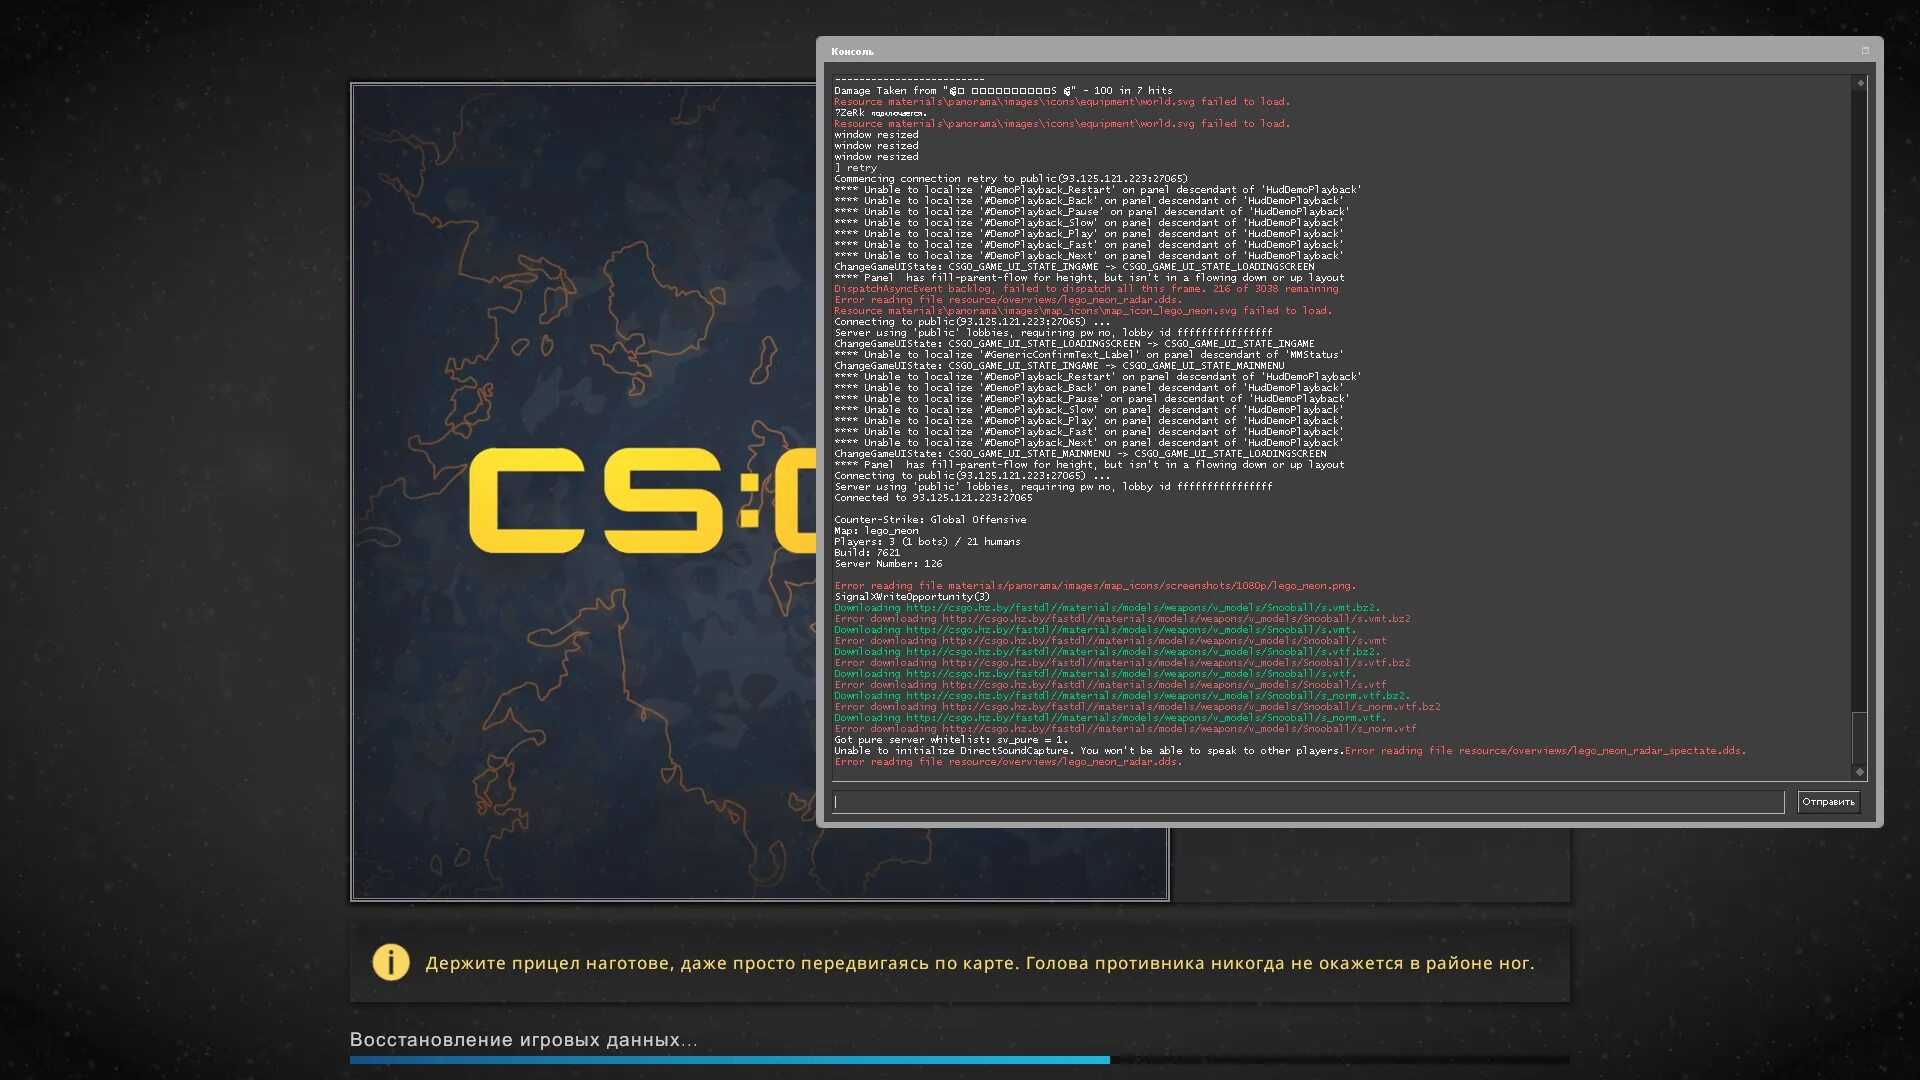1920x1080 pixels.
Task: Select error line for screenshots/1080p/lego_neon.png
Action: [x=1095, y=586]
